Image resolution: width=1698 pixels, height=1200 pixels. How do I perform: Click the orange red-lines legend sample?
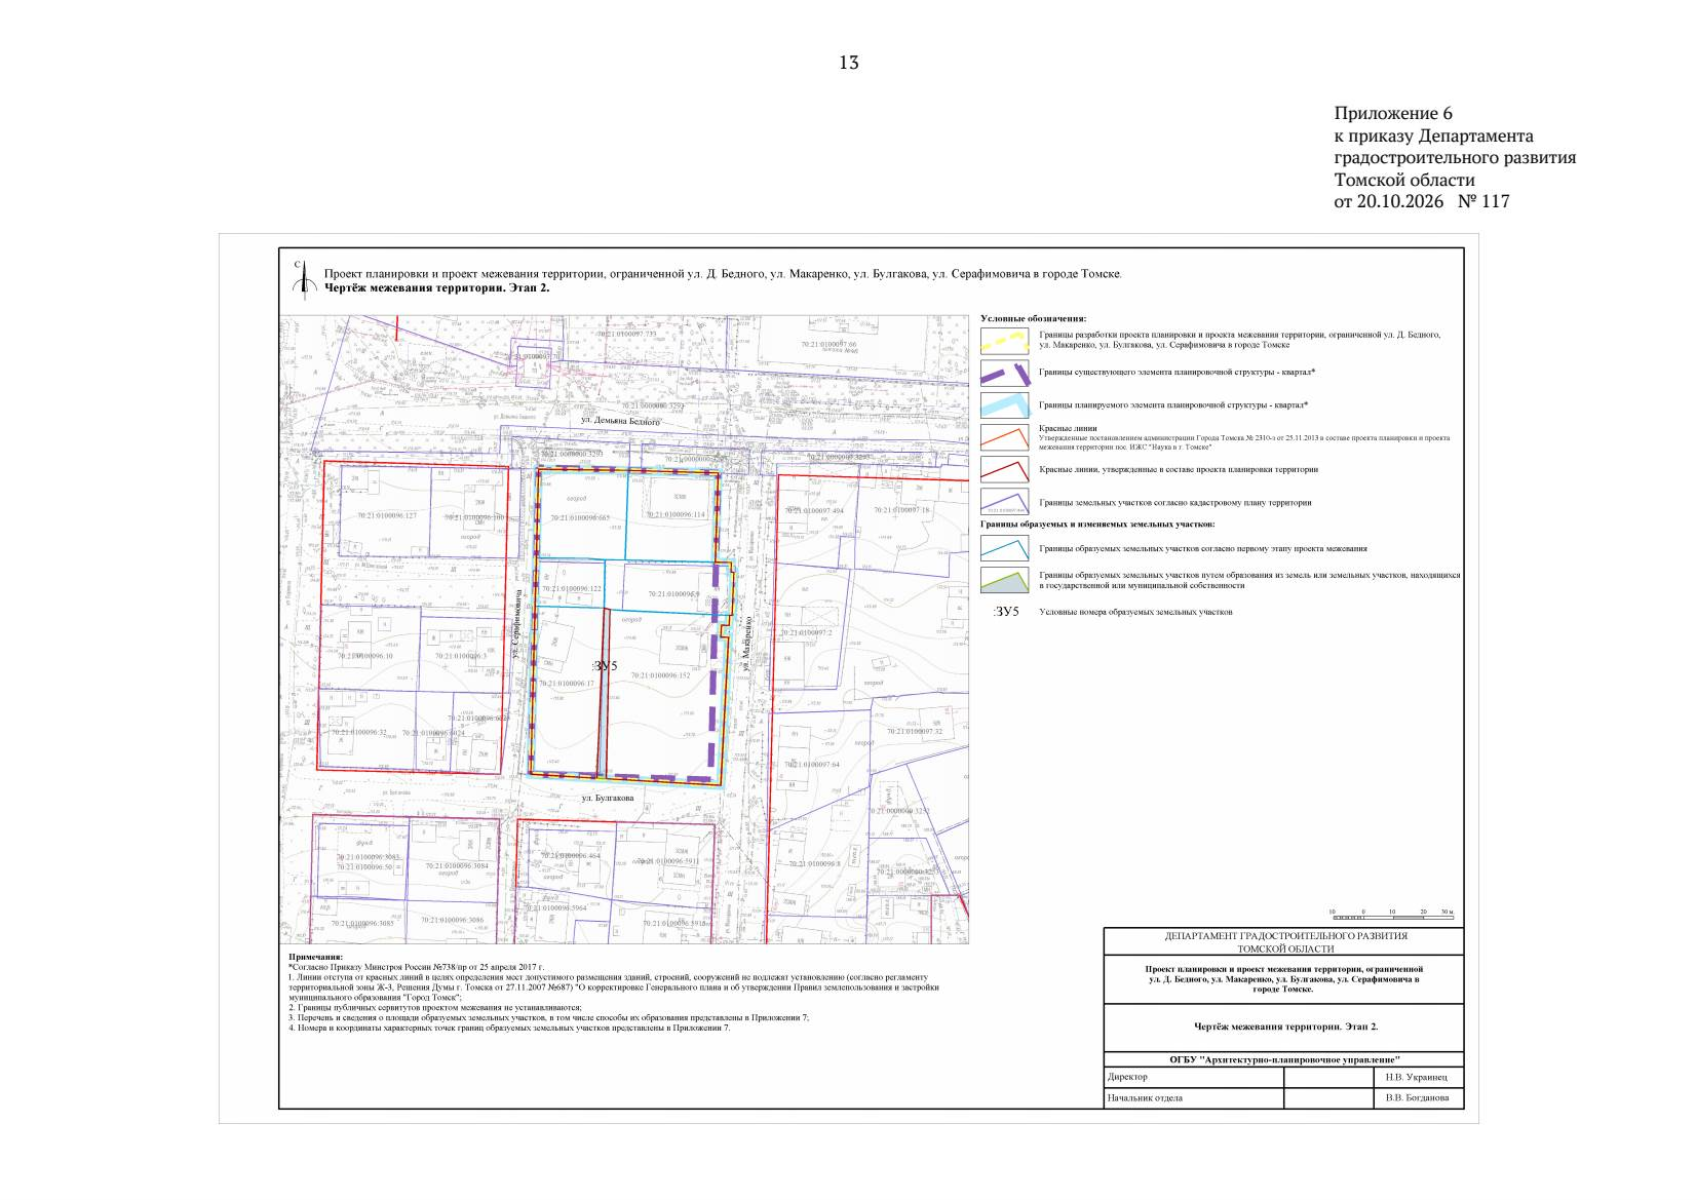pos(1005,437)
